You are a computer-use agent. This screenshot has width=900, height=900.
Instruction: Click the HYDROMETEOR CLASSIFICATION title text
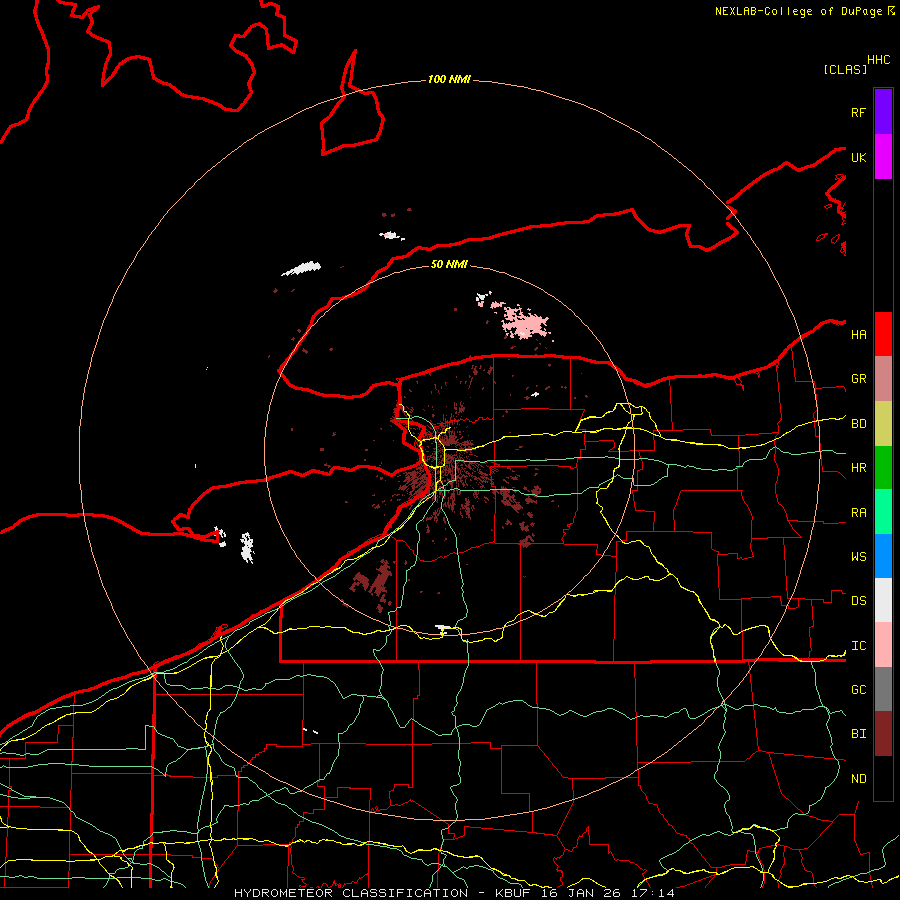point(351,893)
